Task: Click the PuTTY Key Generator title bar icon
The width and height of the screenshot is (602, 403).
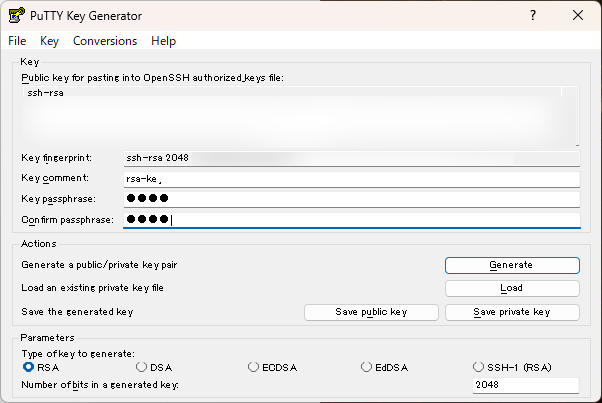Action: pyautogui.click(x=15, y=16)
